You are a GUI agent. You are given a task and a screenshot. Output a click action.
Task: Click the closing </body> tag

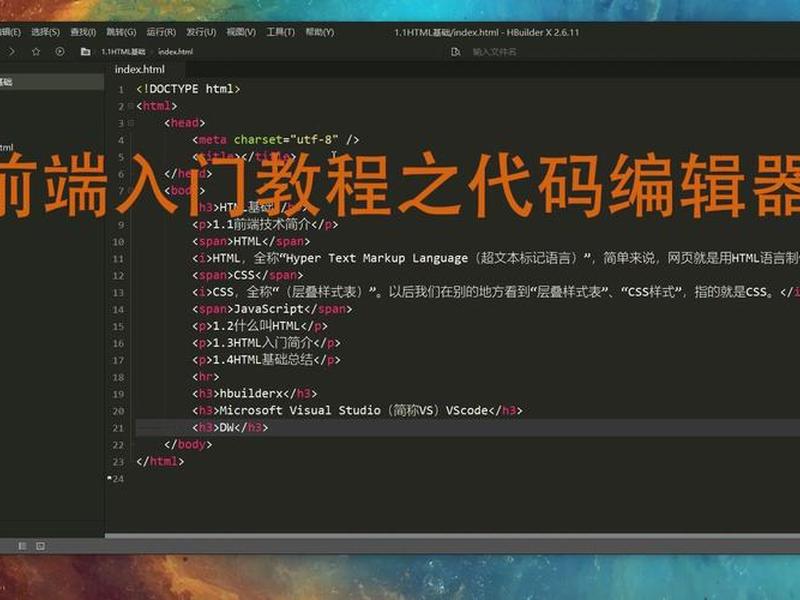point(188,444)
